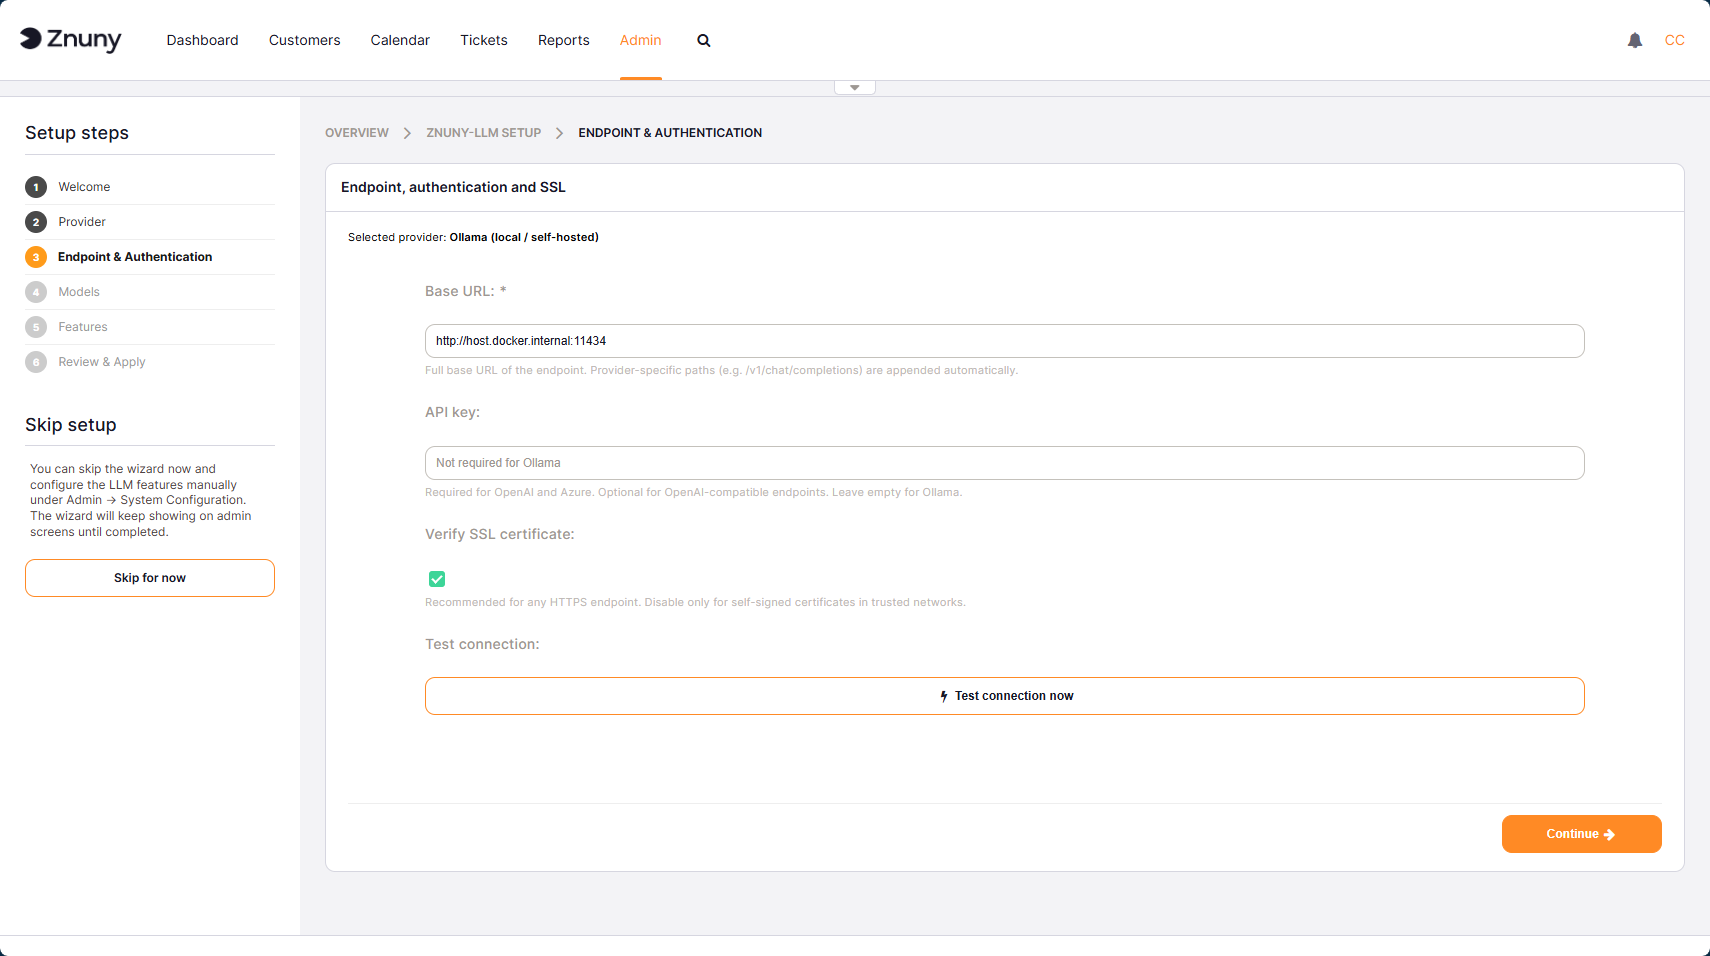Open the CC user avatar menu
Screen dimensions: 1710x956
pos(1675,41)
